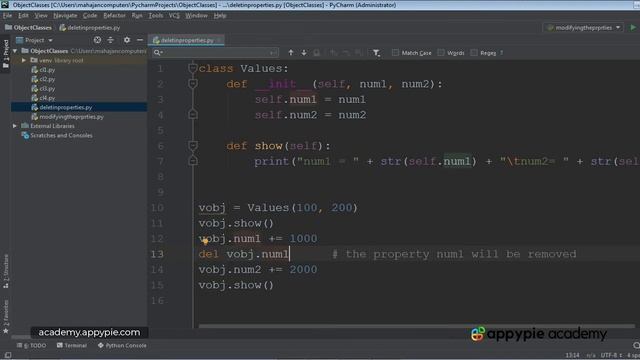Click the tool windows toggle in bottom-left corner
The width and height of the screenshot is (640, 360).
(8, 355)
